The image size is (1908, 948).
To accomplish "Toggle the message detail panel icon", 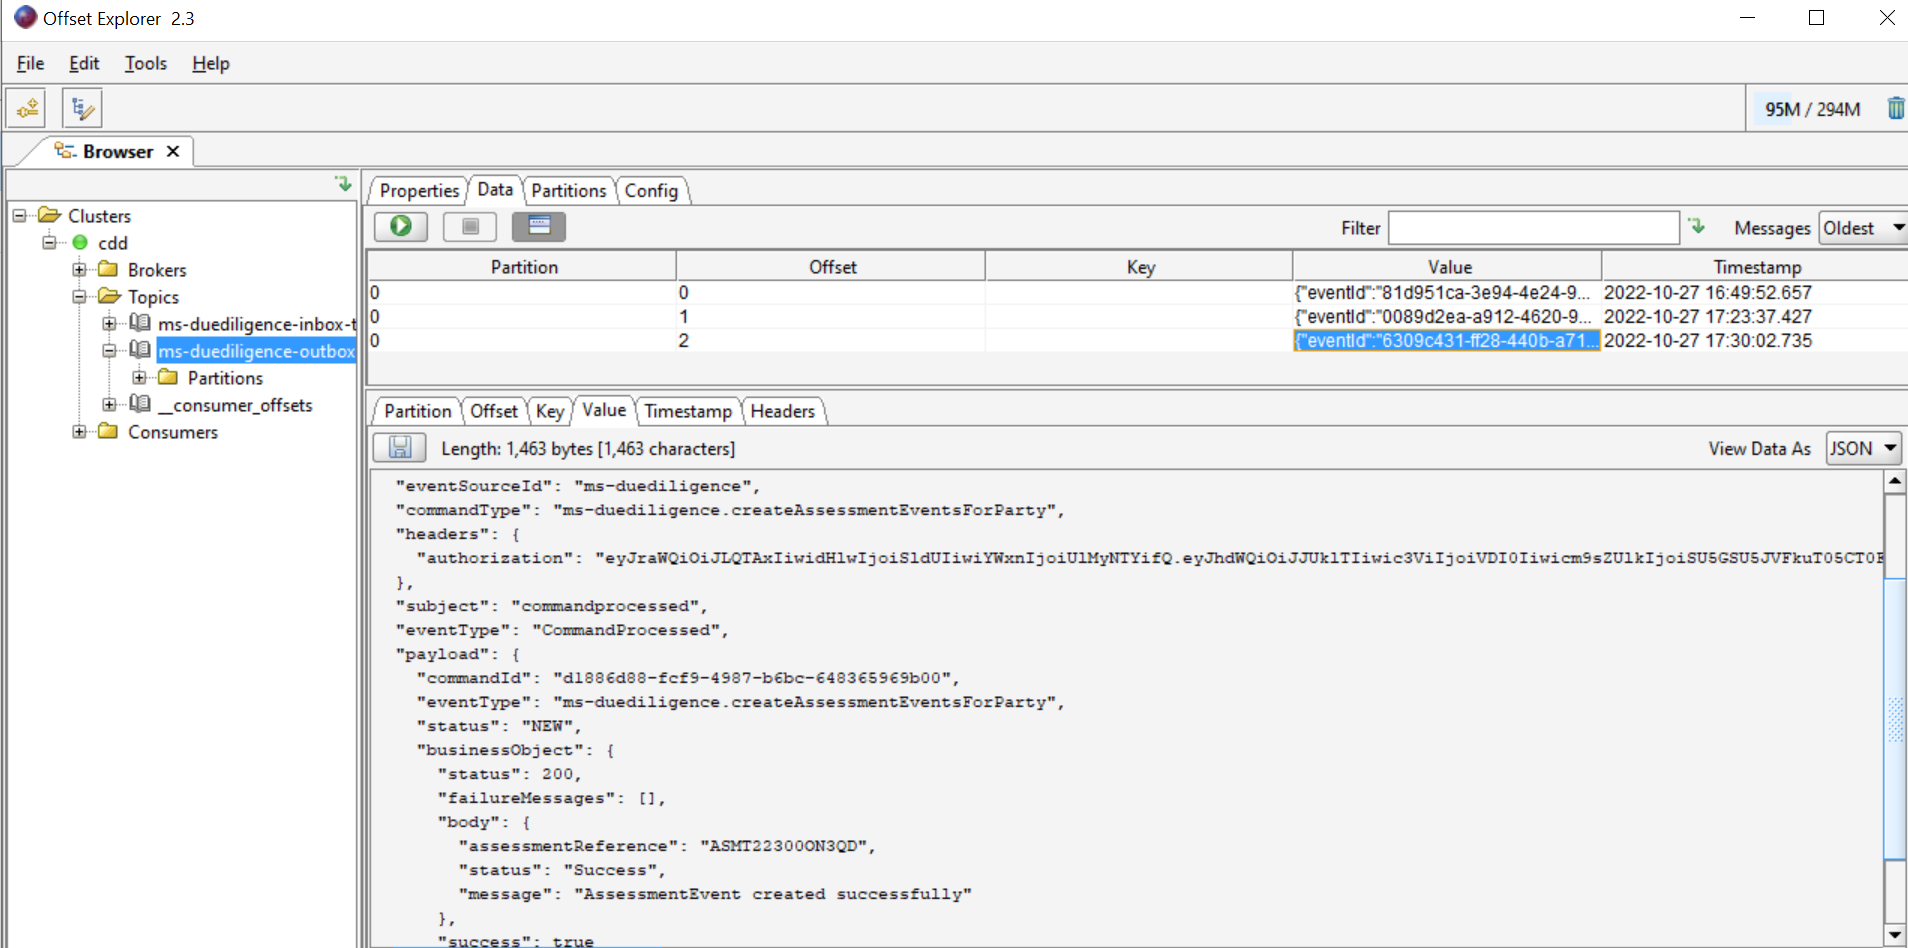I will [x=538, y=227].
